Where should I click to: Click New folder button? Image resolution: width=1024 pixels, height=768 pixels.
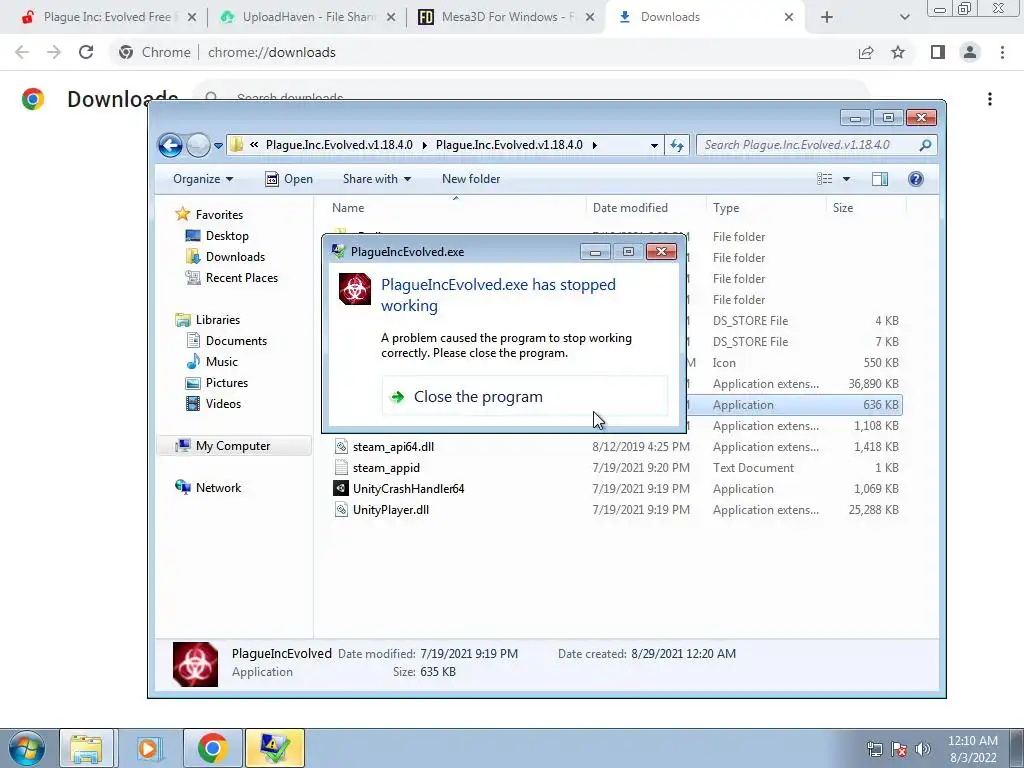tap(471, 179)
